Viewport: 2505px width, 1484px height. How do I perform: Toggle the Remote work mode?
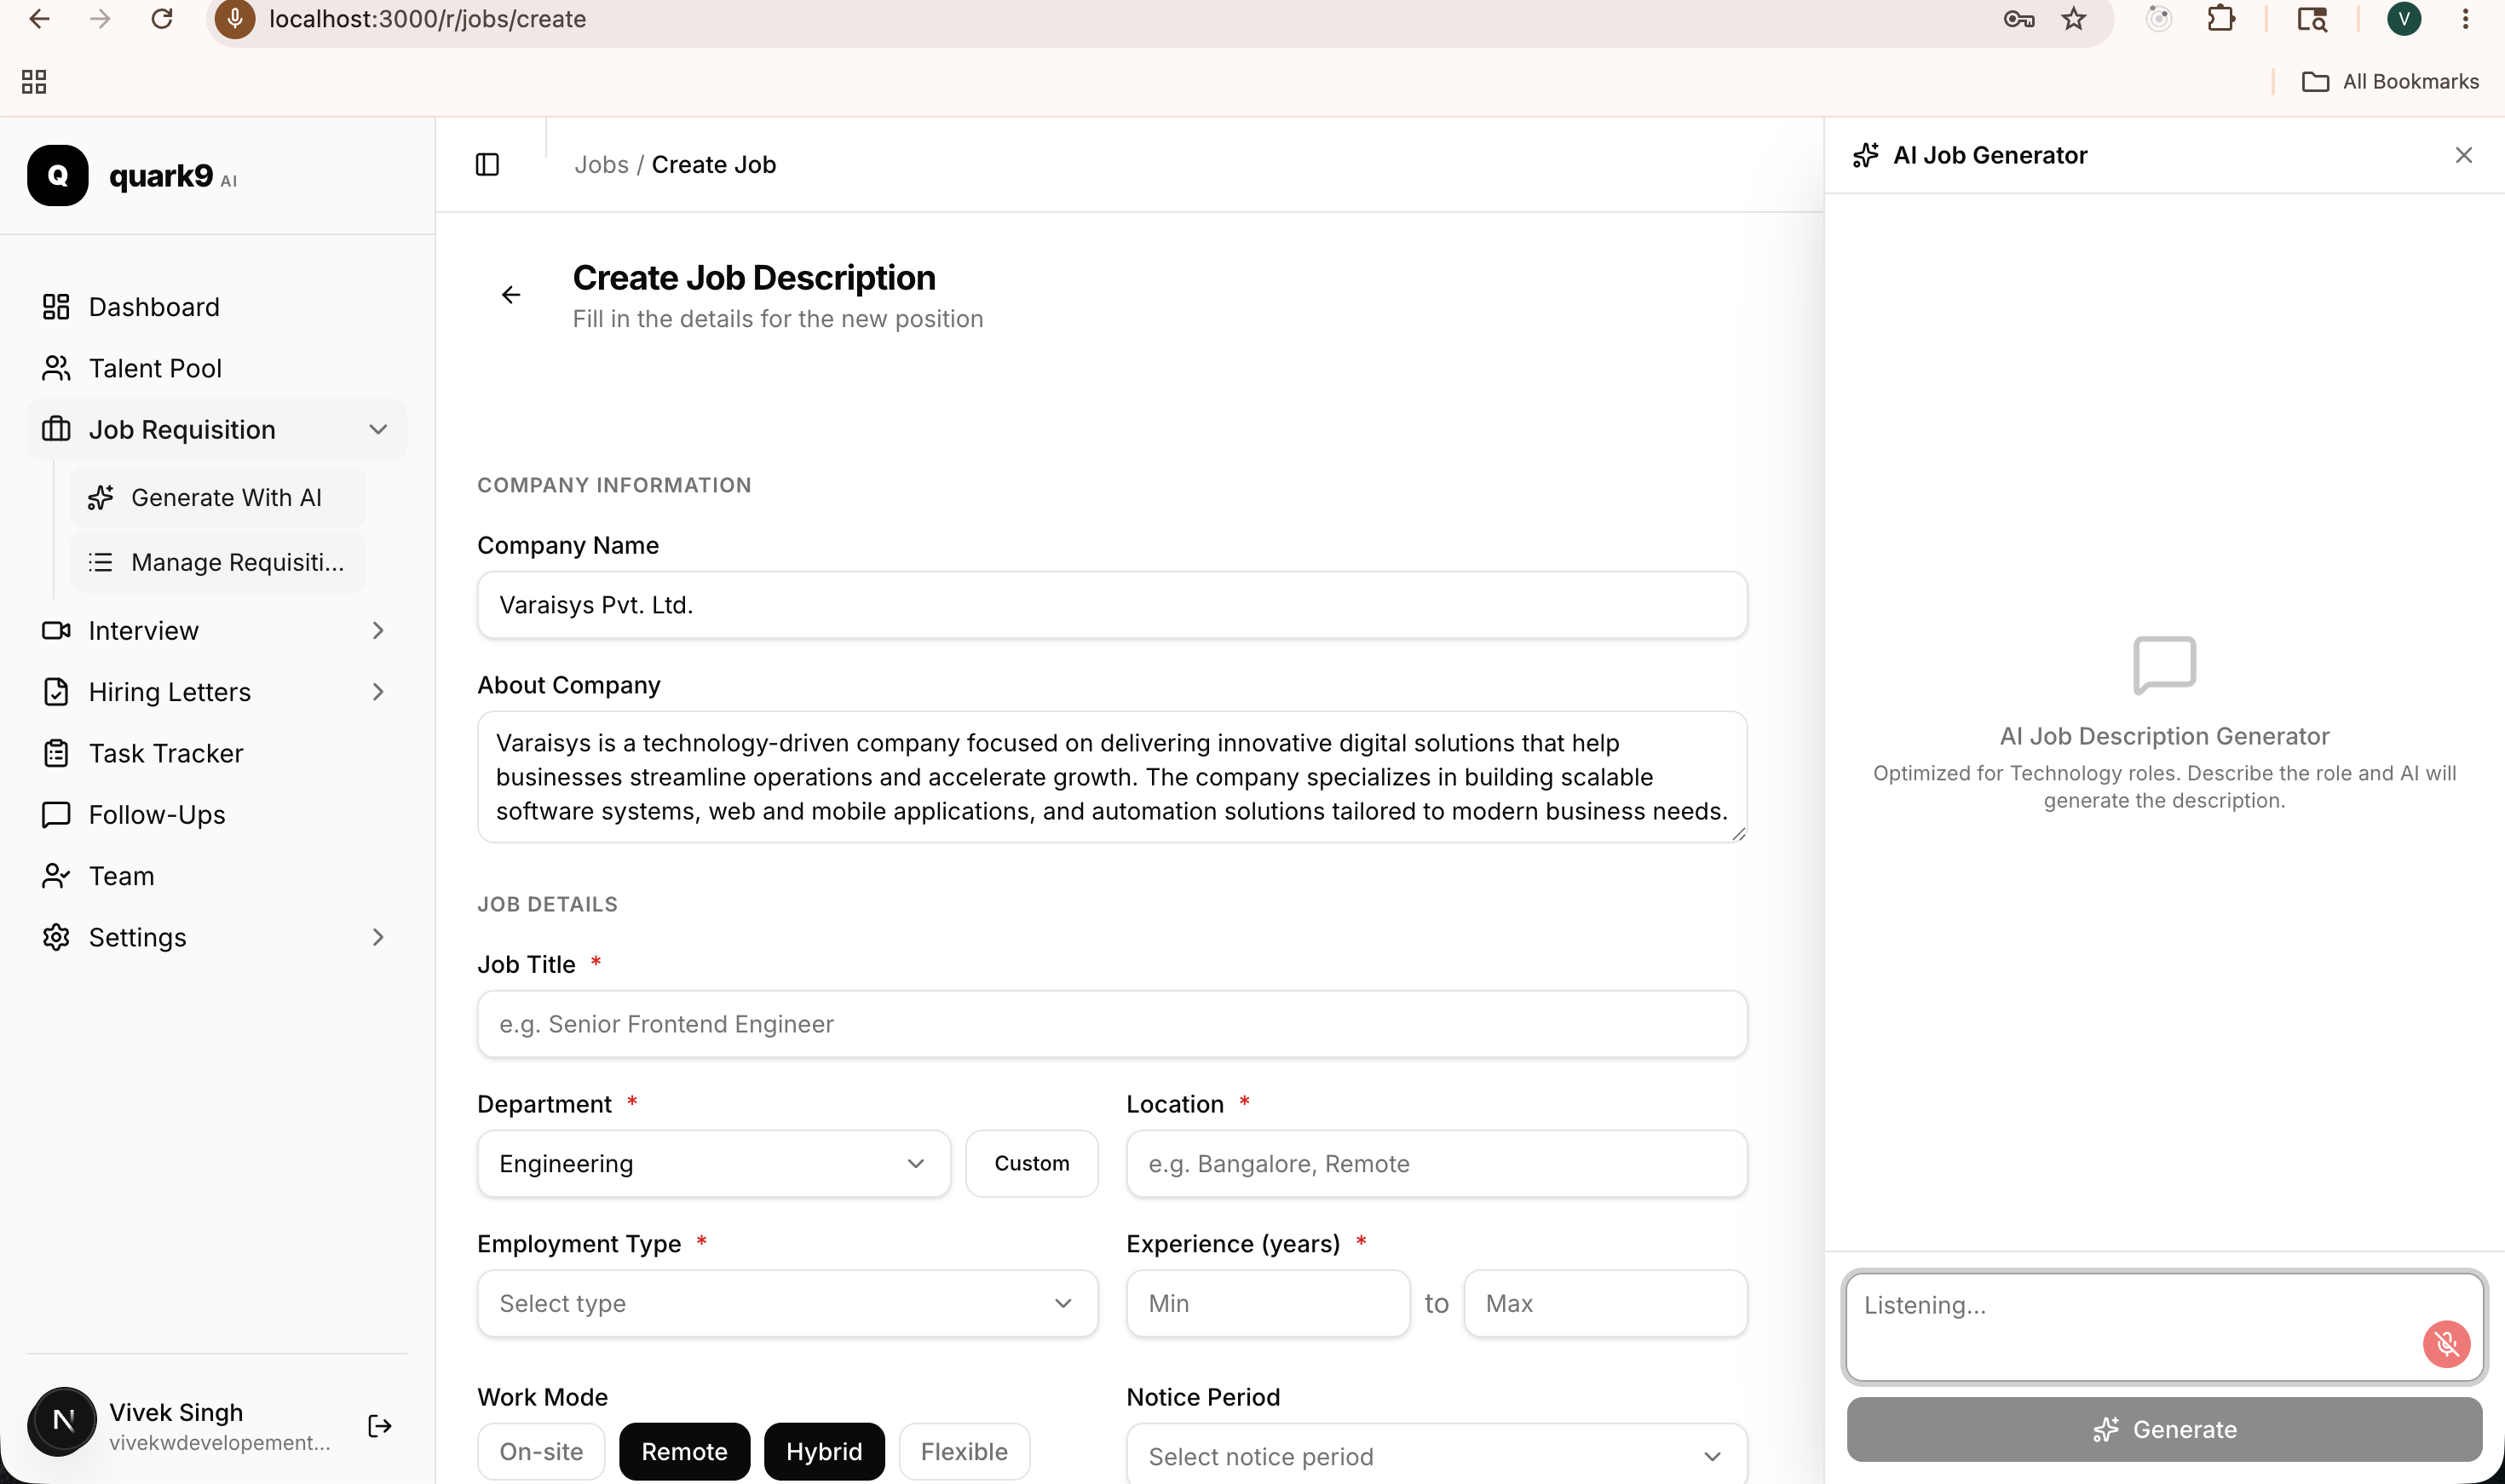(684, 1452)
